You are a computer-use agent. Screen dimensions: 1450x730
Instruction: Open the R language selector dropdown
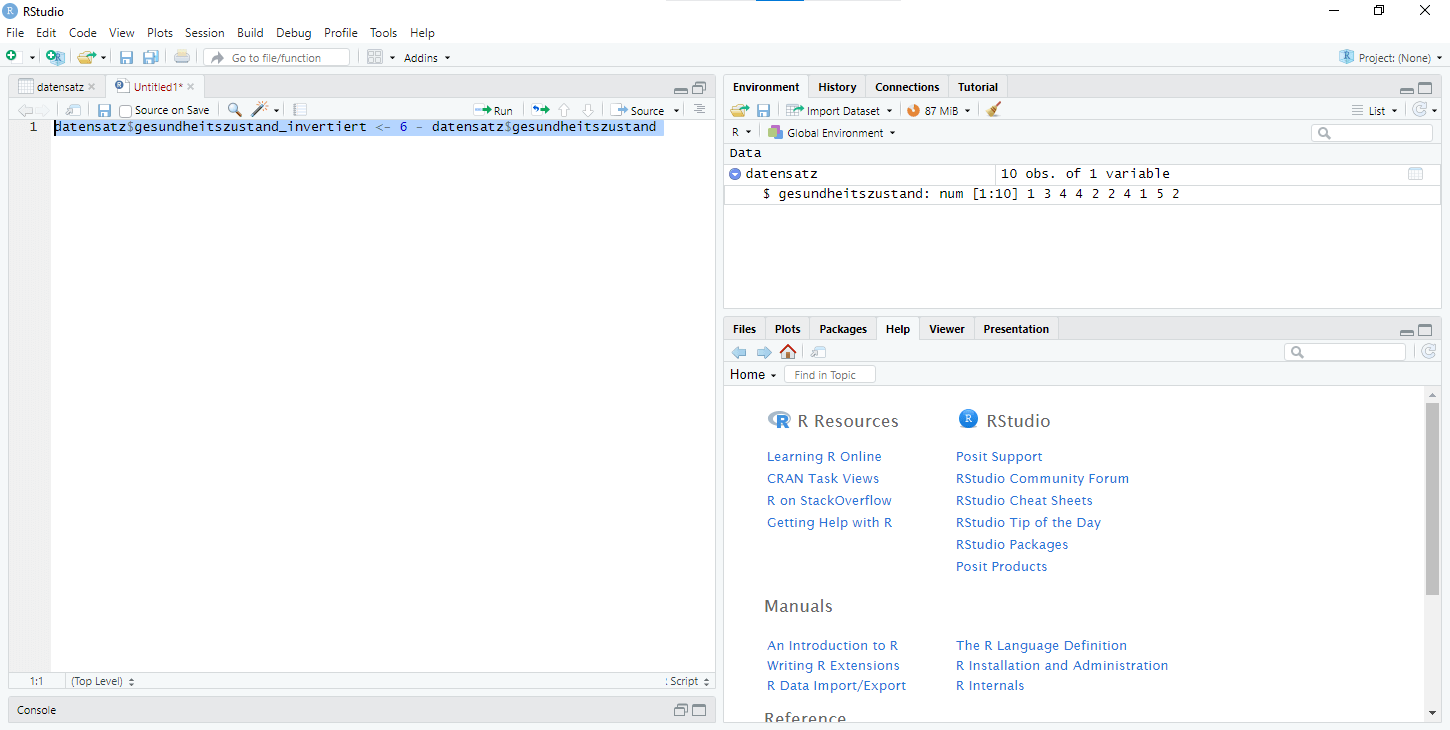[x=741, y=133]
